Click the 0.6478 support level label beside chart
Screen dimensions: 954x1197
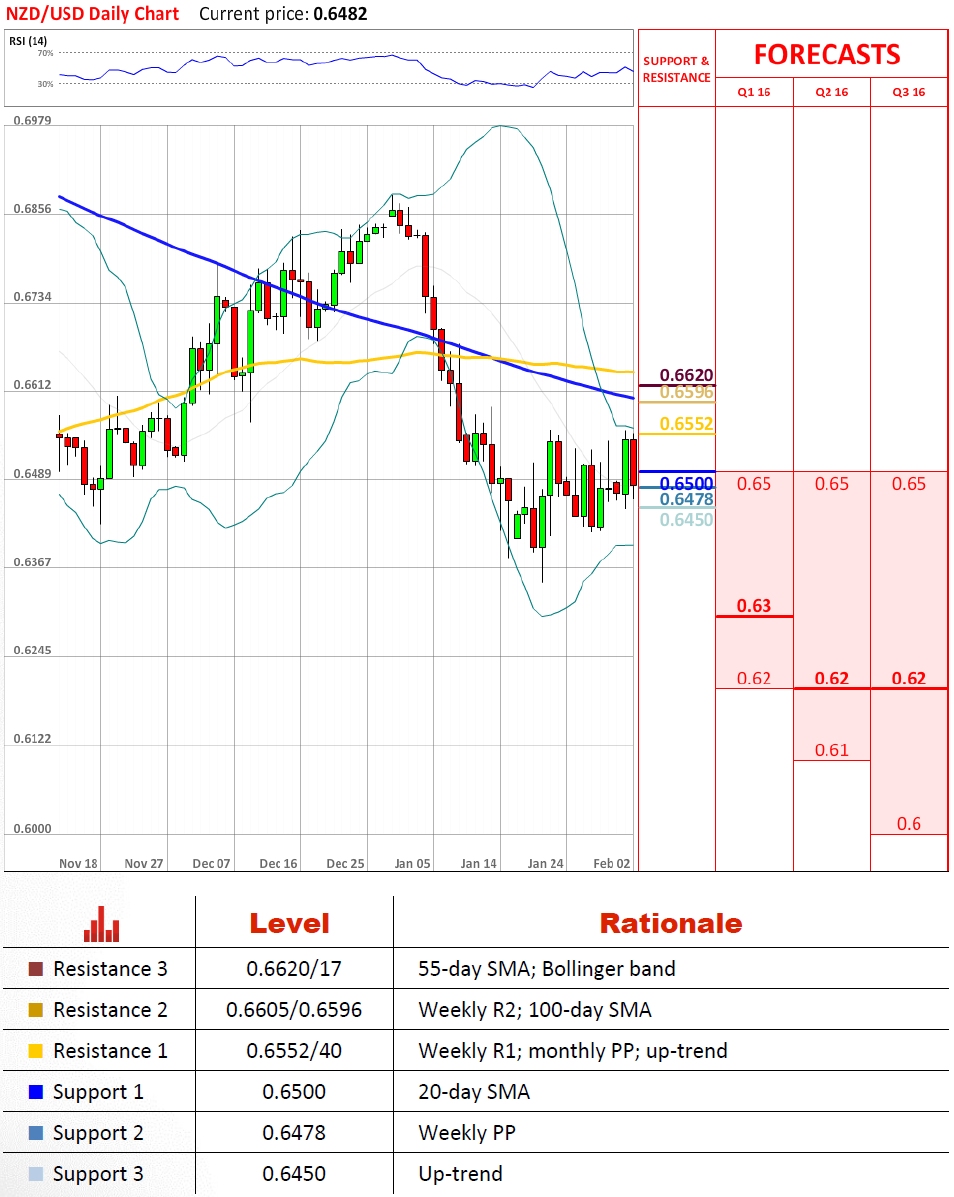tap(687, 499)
